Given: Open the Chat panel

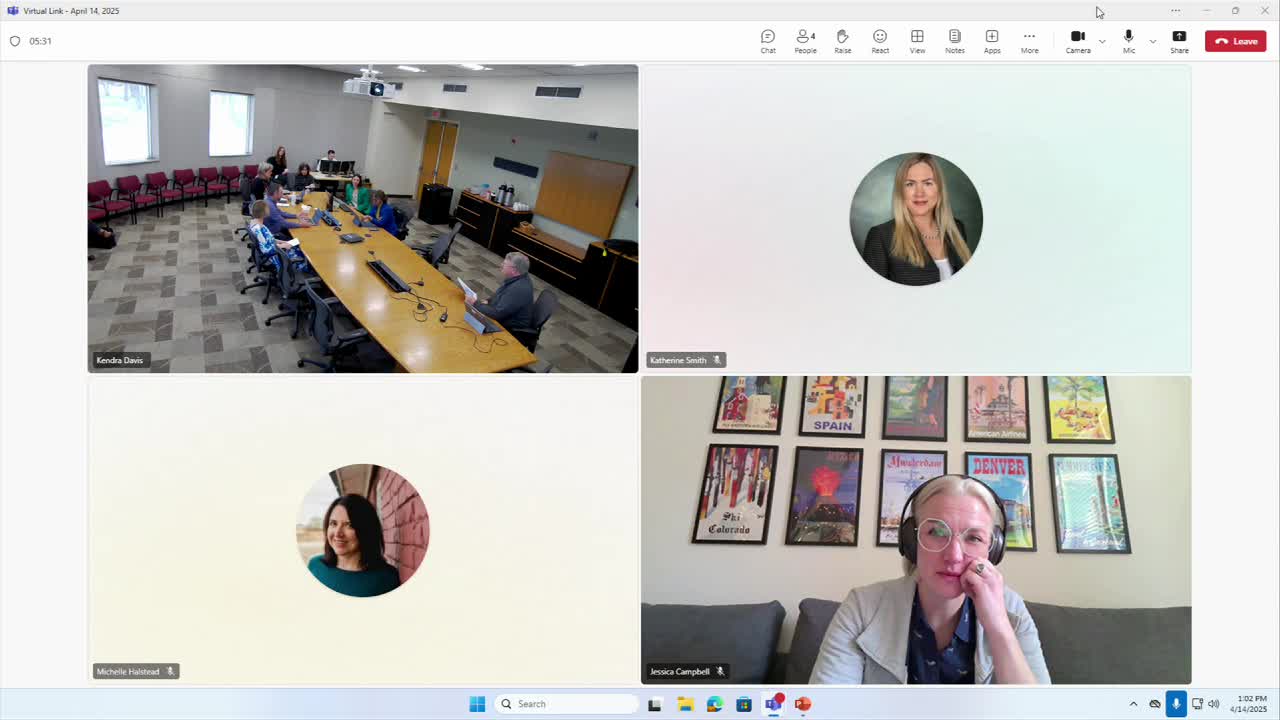Looking at the screenshot, I should [768, 41].
